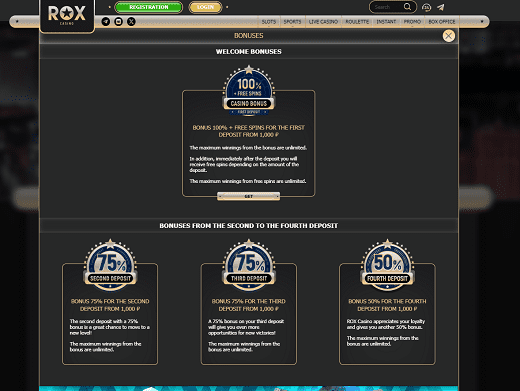
Task: Click 'The maximum winnings from free spins' text
Action: tap(248, 181)
